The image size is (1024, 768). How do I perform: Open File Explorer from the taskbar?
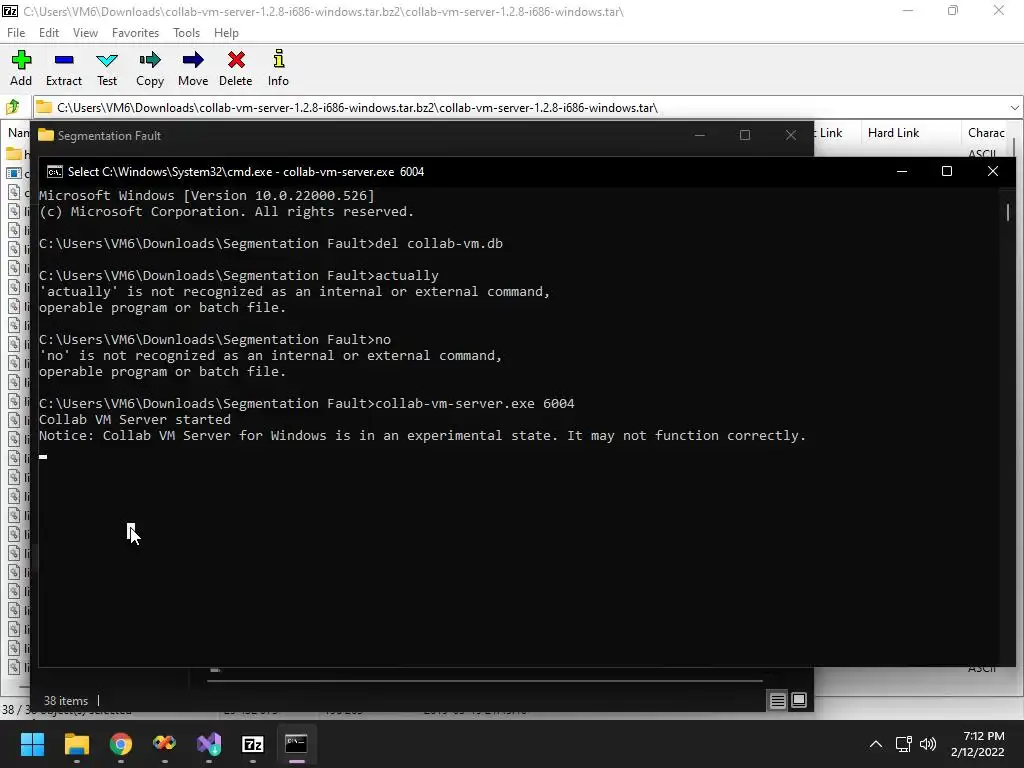click(x=76, y=744)
